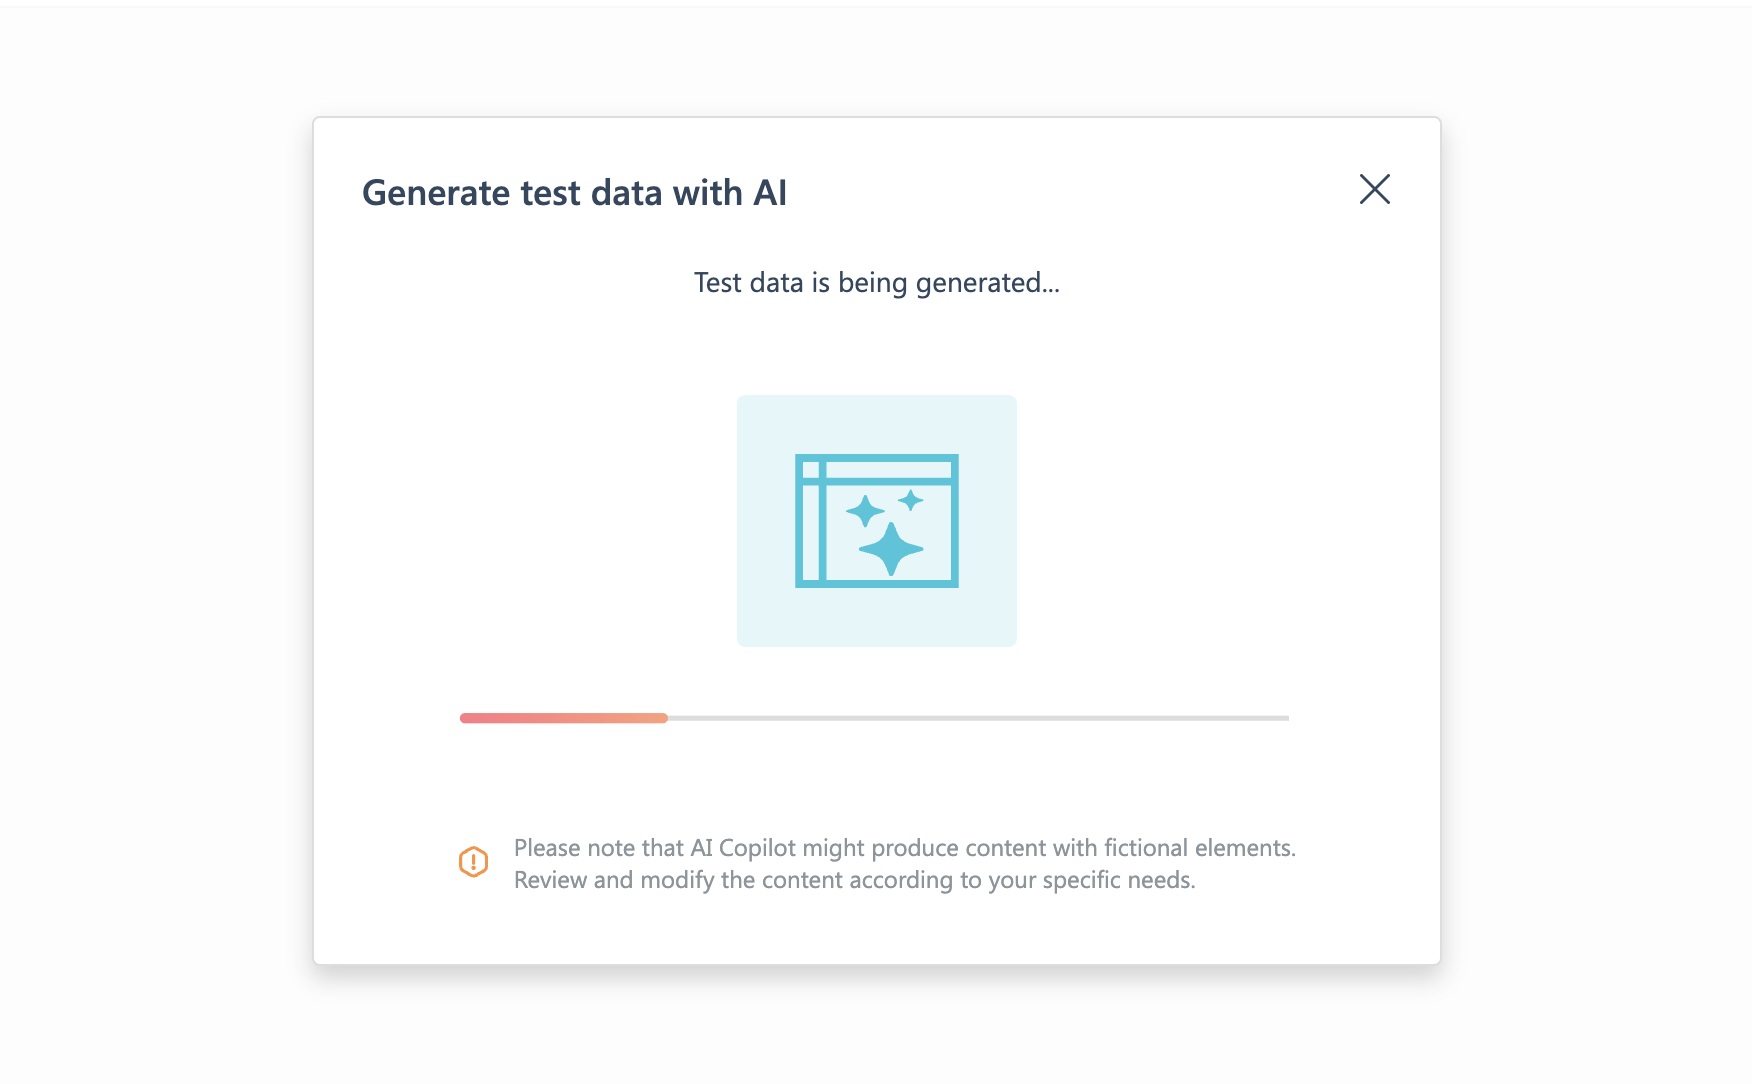Click the "Please note that AI Copilot" line

tap(904, 848)
